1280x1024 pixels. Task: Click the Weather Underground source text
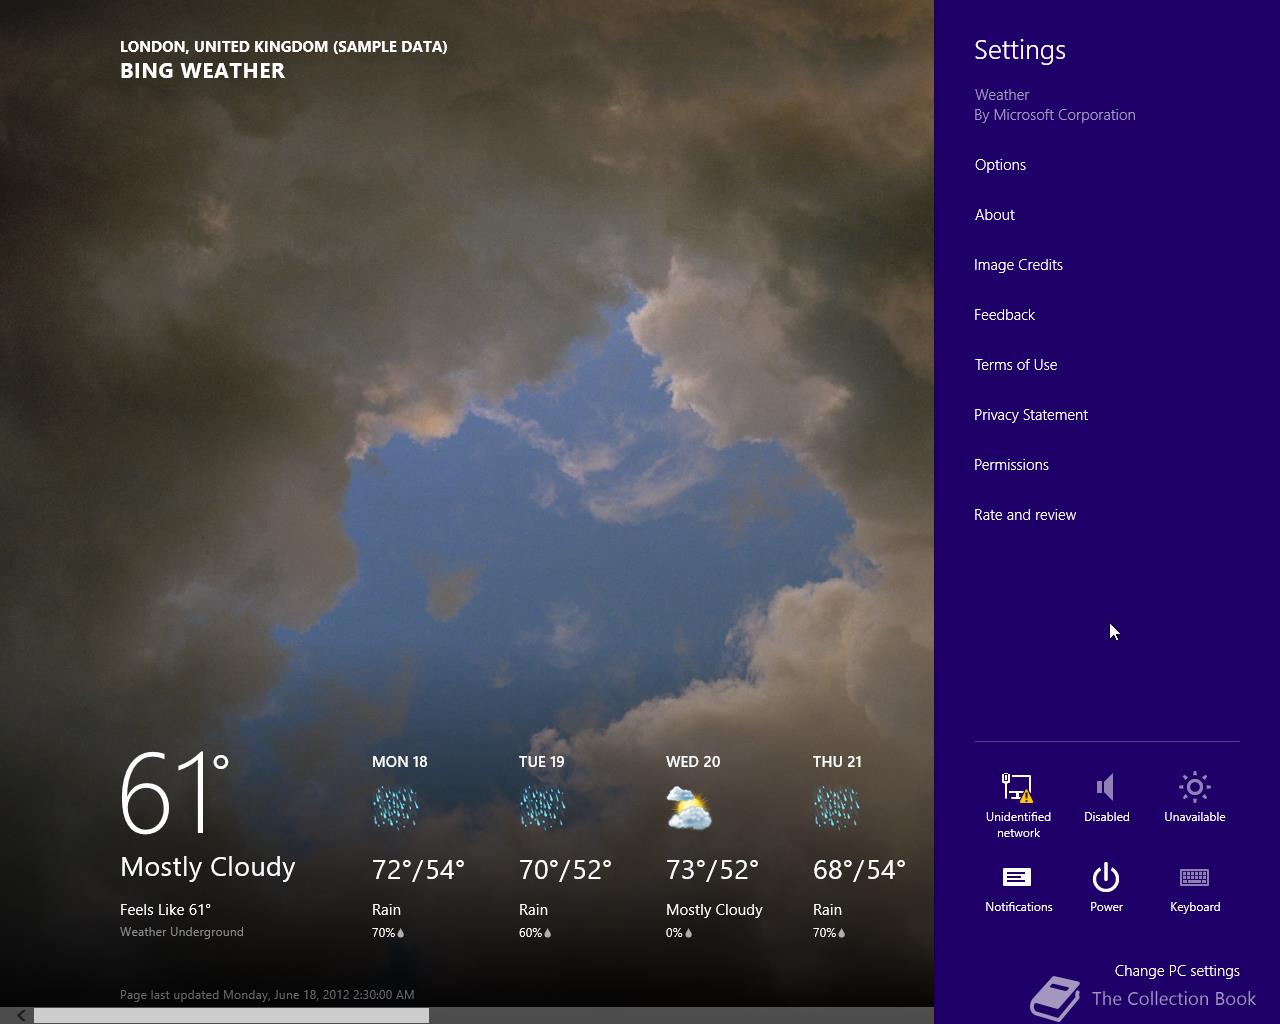tap(182, 932)
